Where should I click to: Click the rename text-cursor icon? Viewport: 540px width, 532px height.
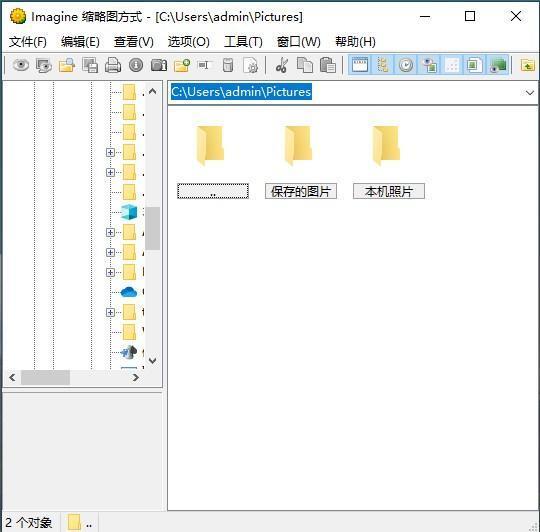pos(204,65)
